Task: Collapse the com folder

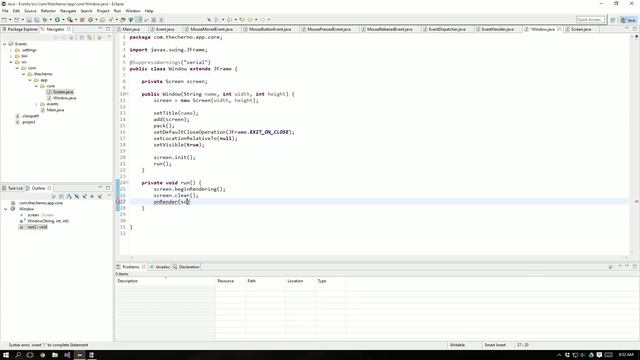Action: point(17,68)
